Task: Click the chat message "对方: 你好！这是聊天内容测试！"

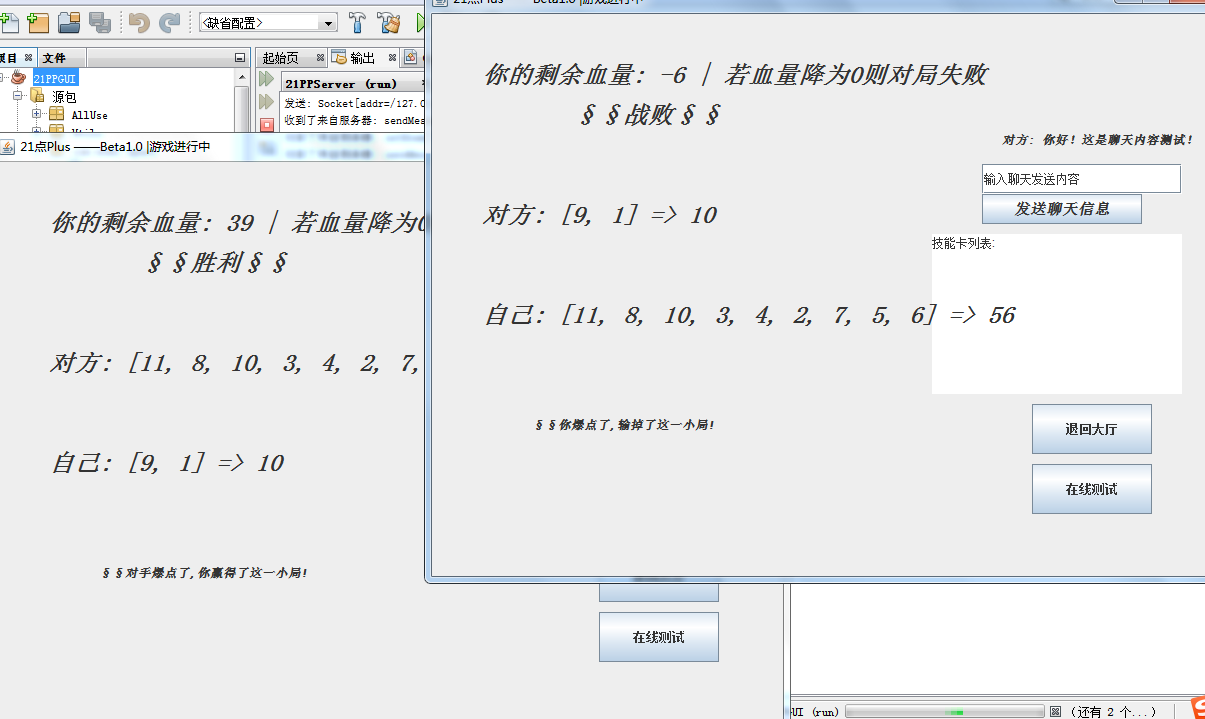Action: 1098,140
